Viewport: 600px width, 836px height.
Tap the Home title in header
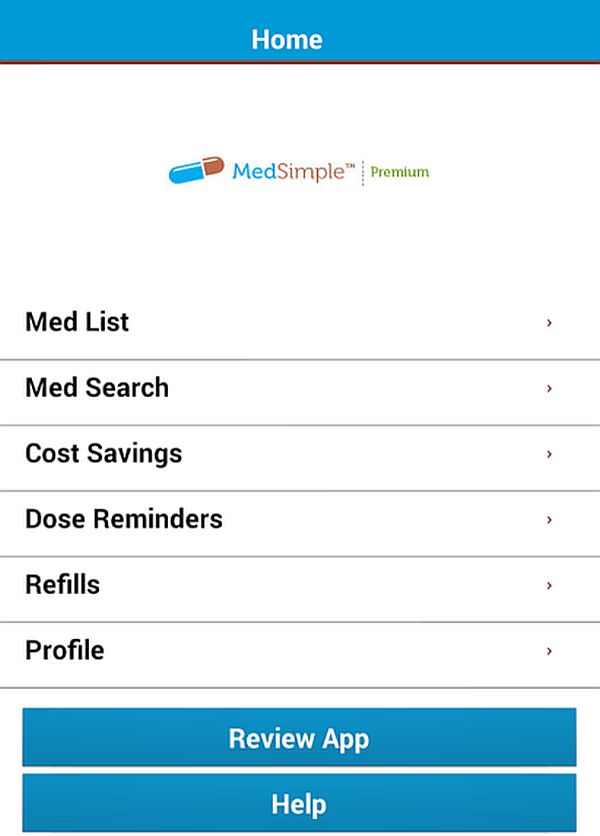pyautogui.click(x=287, y=39)
